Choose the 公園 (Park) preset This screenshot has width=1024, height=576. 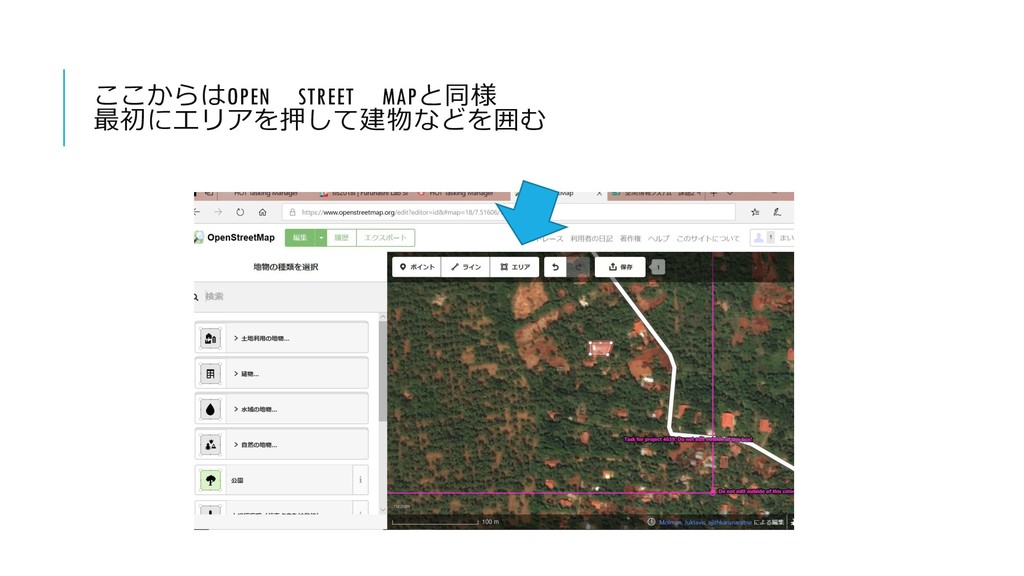(x=274, y=480)
